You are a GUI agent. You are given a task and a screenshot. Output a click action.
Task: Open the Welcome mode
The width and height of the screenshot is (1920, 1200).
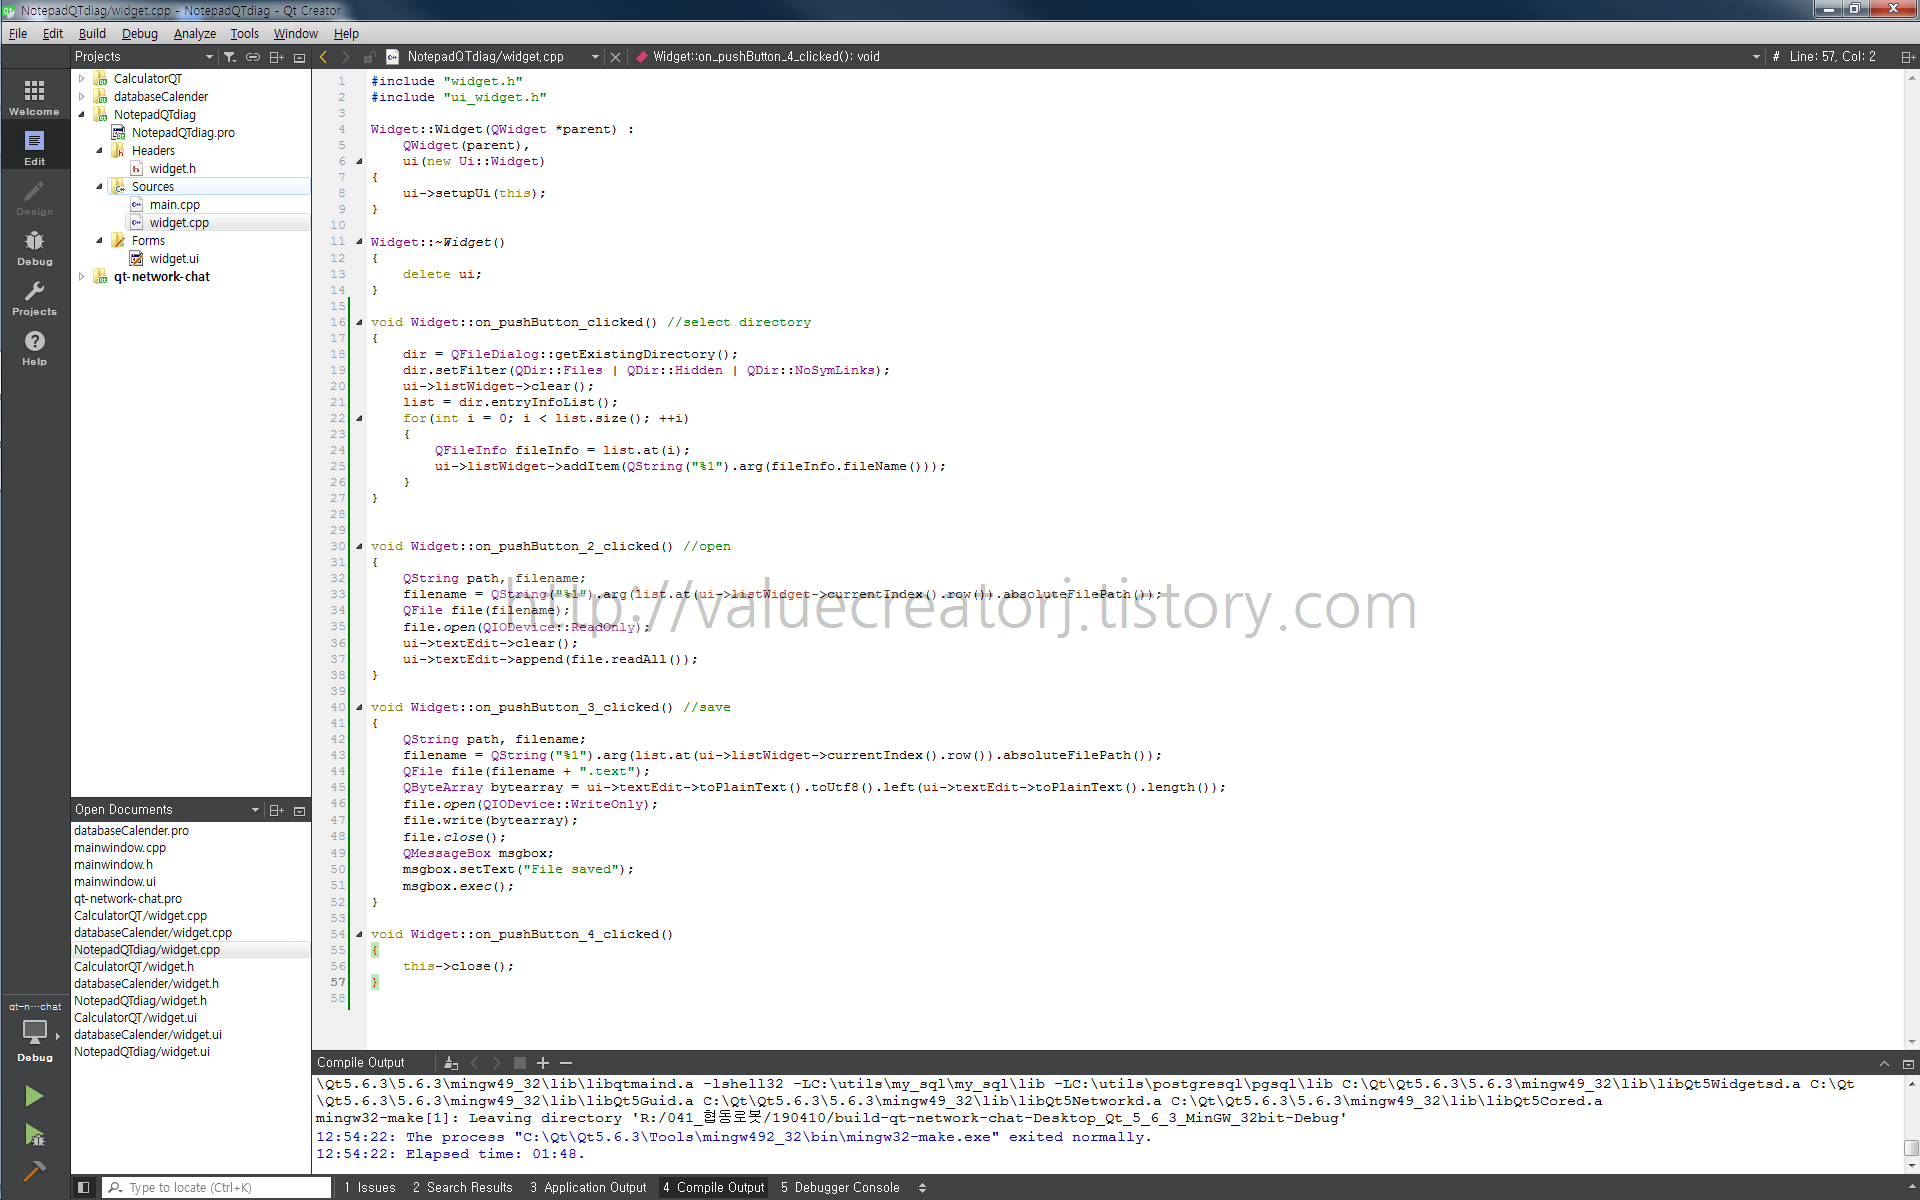[34, 97]
